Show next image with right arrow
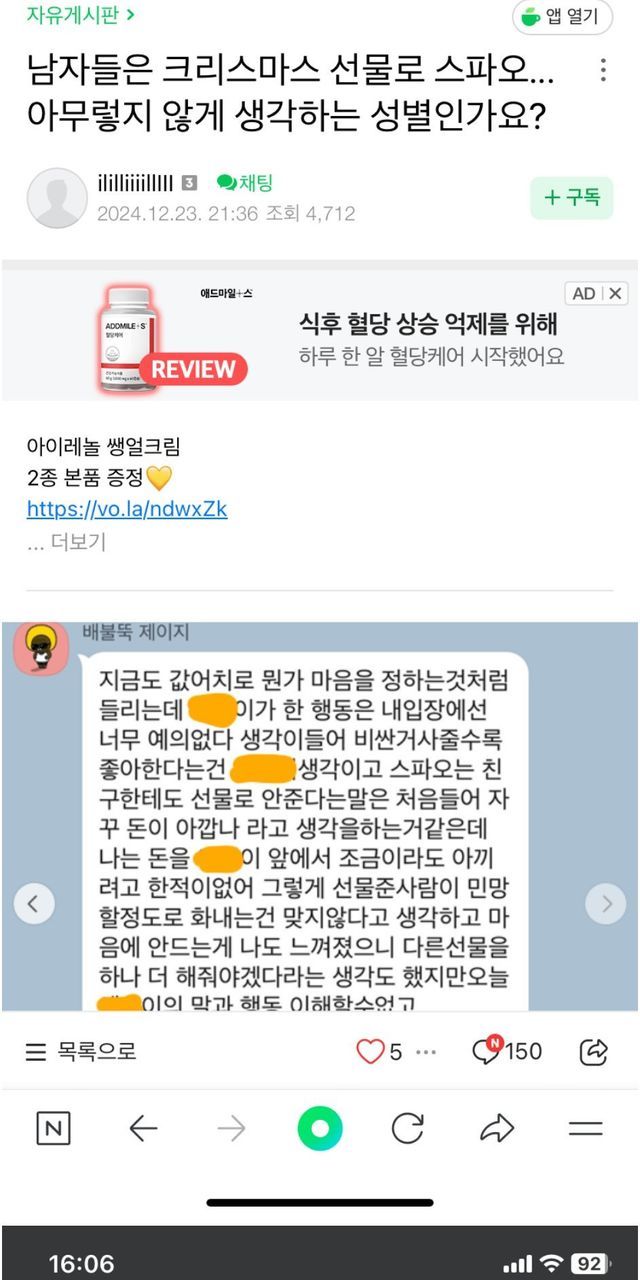This screenshot has width=640, height=1280. (605, 904)
